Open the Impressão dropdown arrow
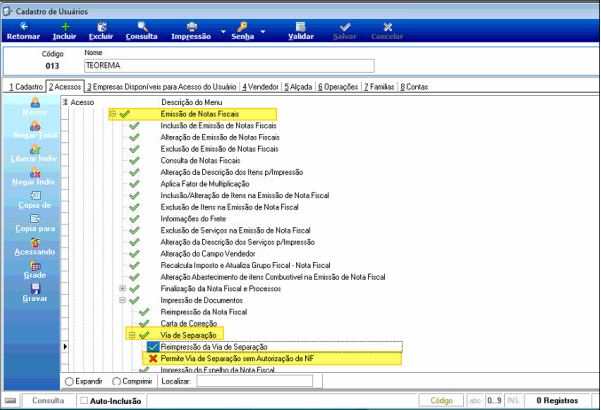The image size is (601, 410). 223,31
